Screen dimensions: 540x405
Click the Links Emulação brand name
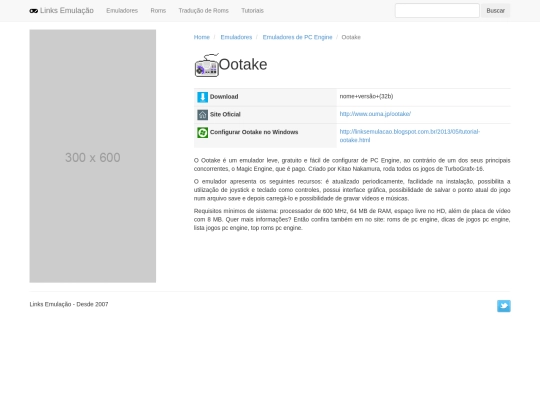pos(67,11)
